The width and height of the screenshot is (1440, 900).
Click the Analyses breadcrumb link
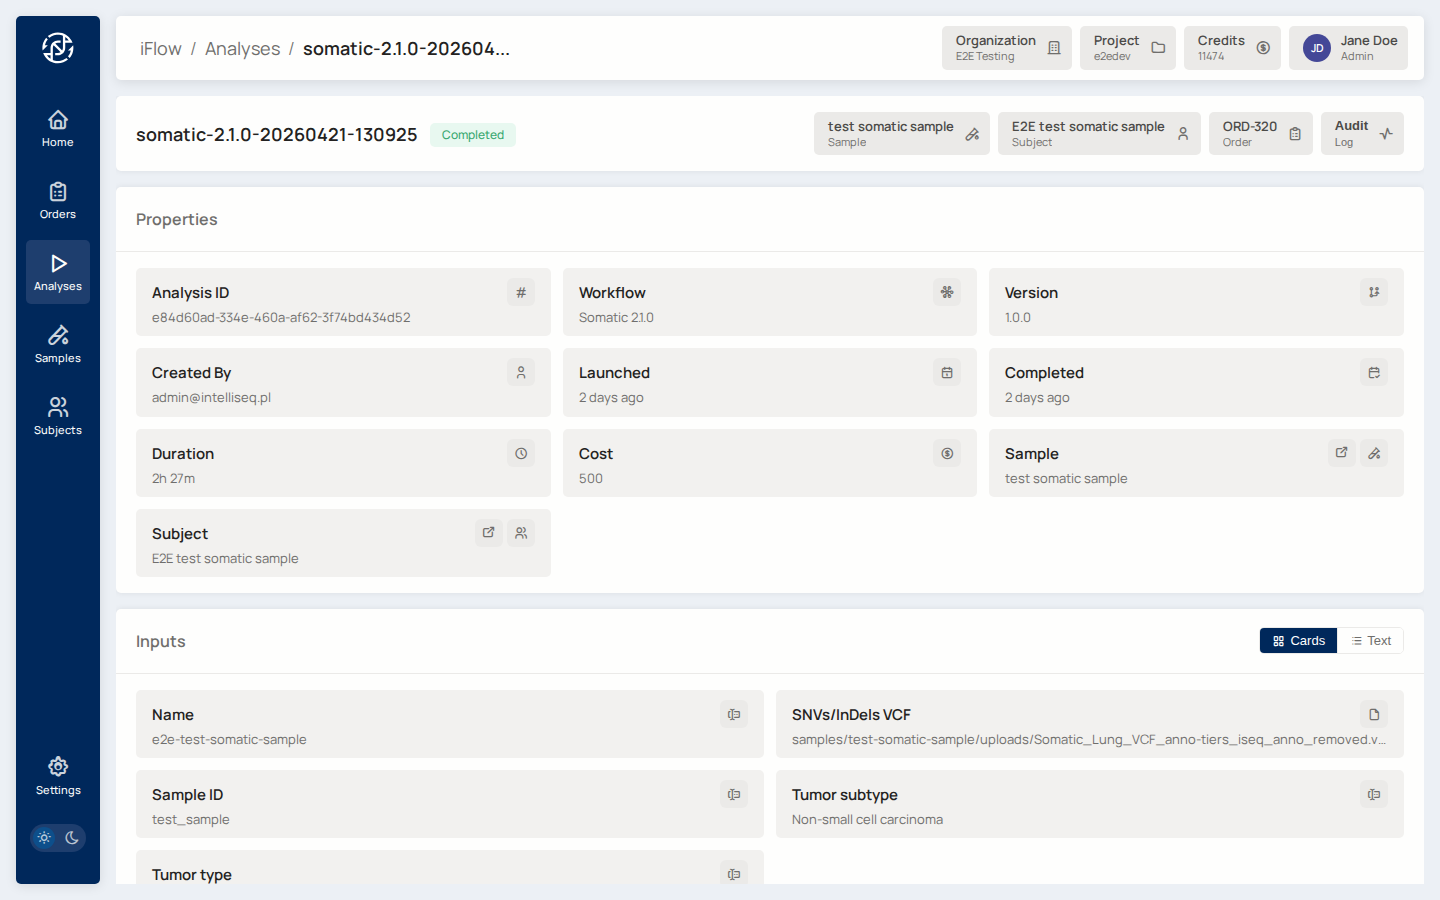242,49
